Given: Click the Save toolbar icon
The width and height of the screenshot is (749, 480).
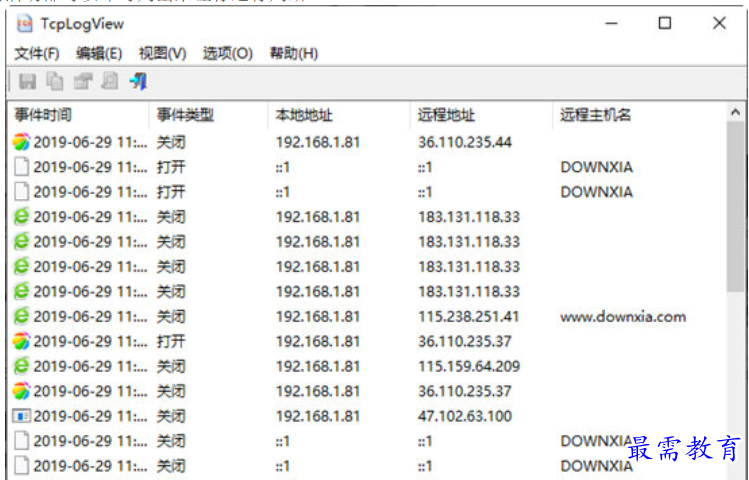Looking at the screenshot, I should coord(28,81).
